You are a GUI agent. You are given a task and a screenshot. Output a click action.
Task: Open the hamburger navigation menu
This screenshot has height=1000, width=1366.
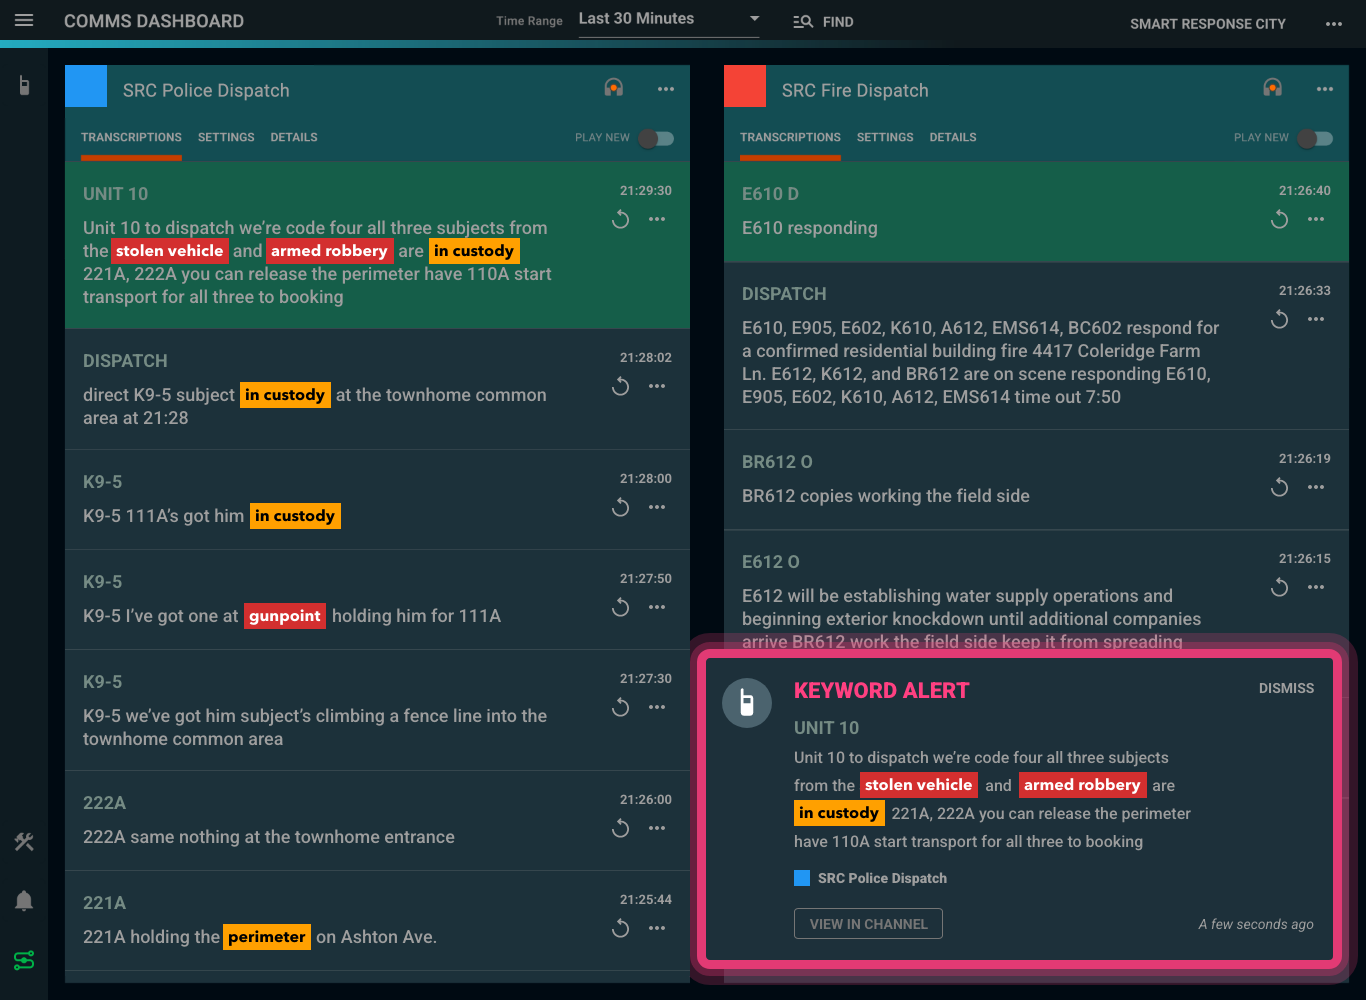click(24, 21)
